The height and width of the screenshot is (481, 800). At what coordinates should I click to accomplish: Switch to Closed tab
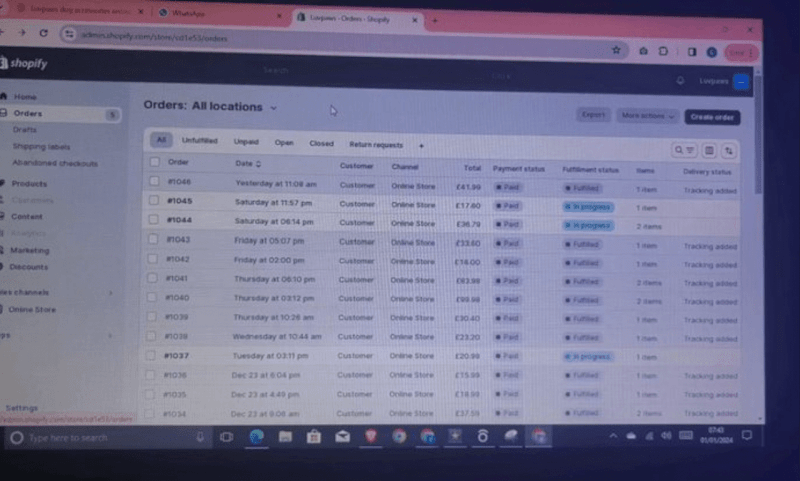point(321,144)
